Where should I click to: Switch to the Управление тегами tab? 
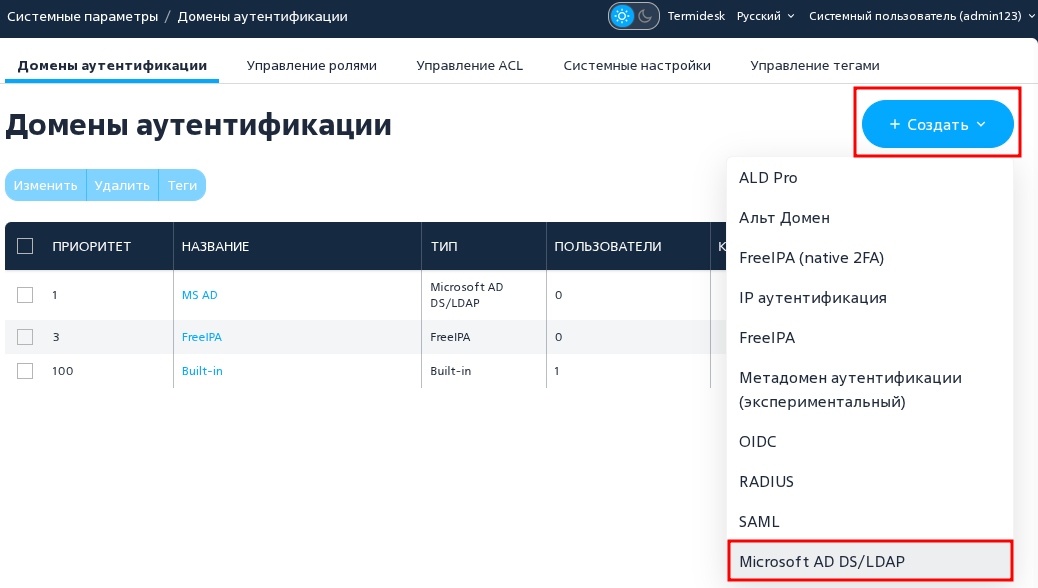[815, 66]
